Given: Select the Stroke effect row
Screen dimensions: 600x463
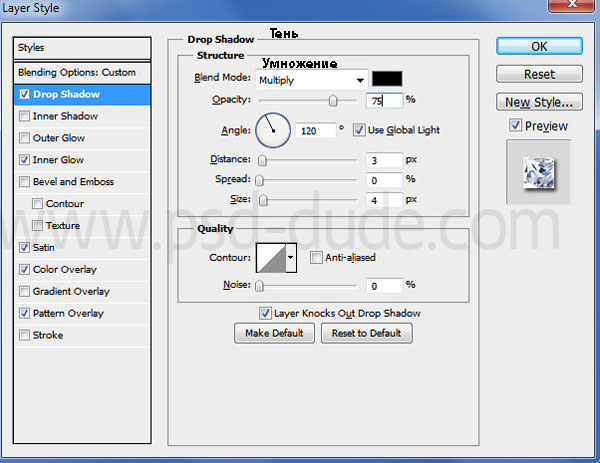Looking at the screenshot, I should pos(82,335).
